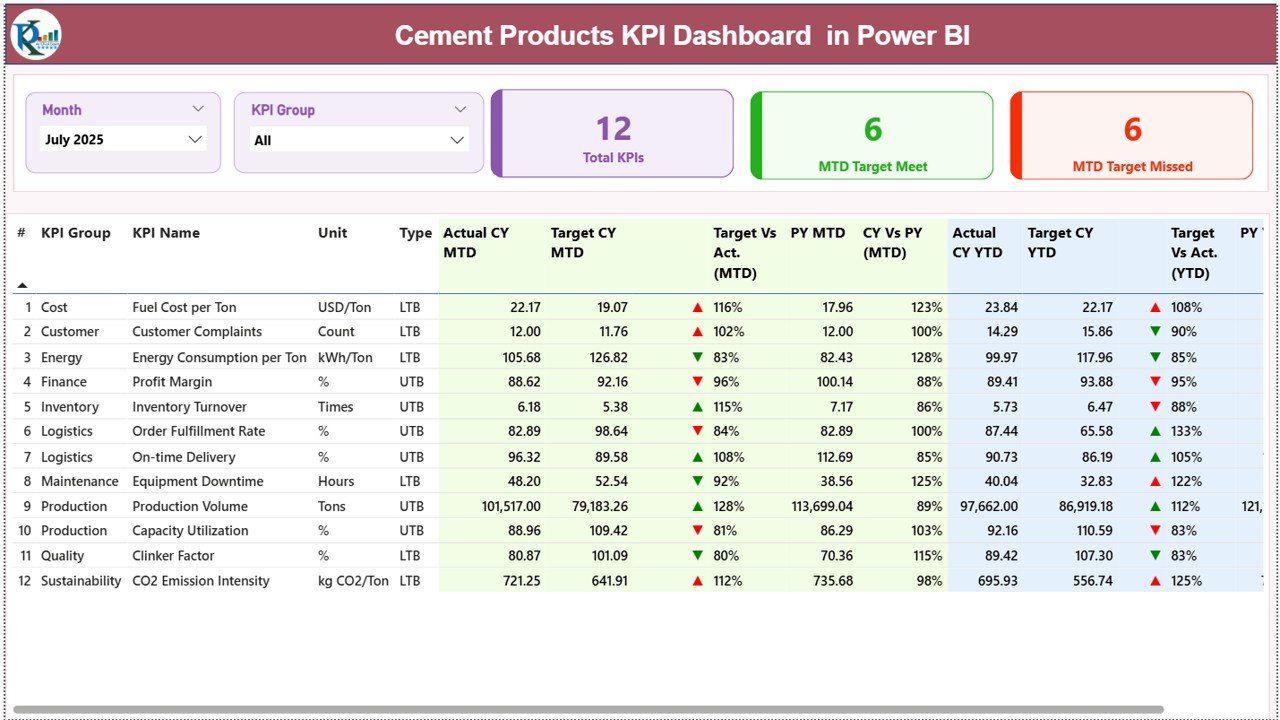Open the Month slicer showing July 2025
The image size is (1280, 720).
coord(122,139)
